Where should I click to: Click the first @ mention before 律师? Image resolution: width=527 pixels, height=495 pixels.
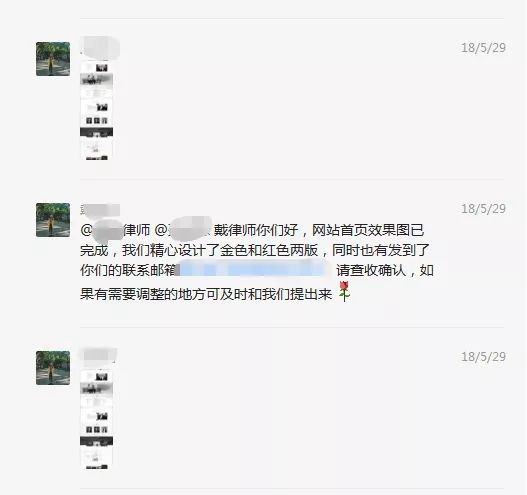tap(101, 231)
